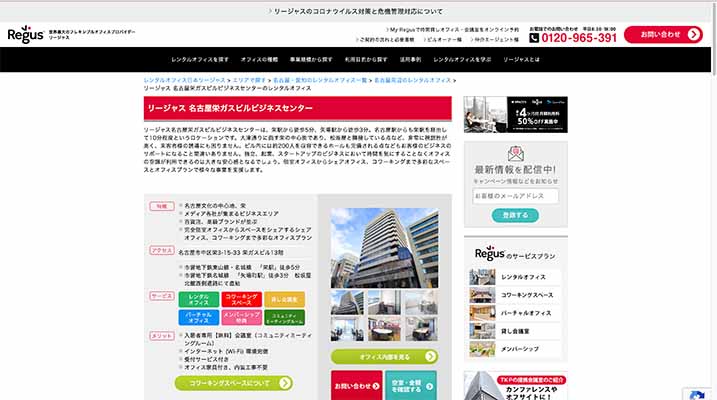Image resolution: width=717 pixels, height=400 pixels.
Task: Open the オフィスの種類 nav menu item
Action: (x=259, y=59)
